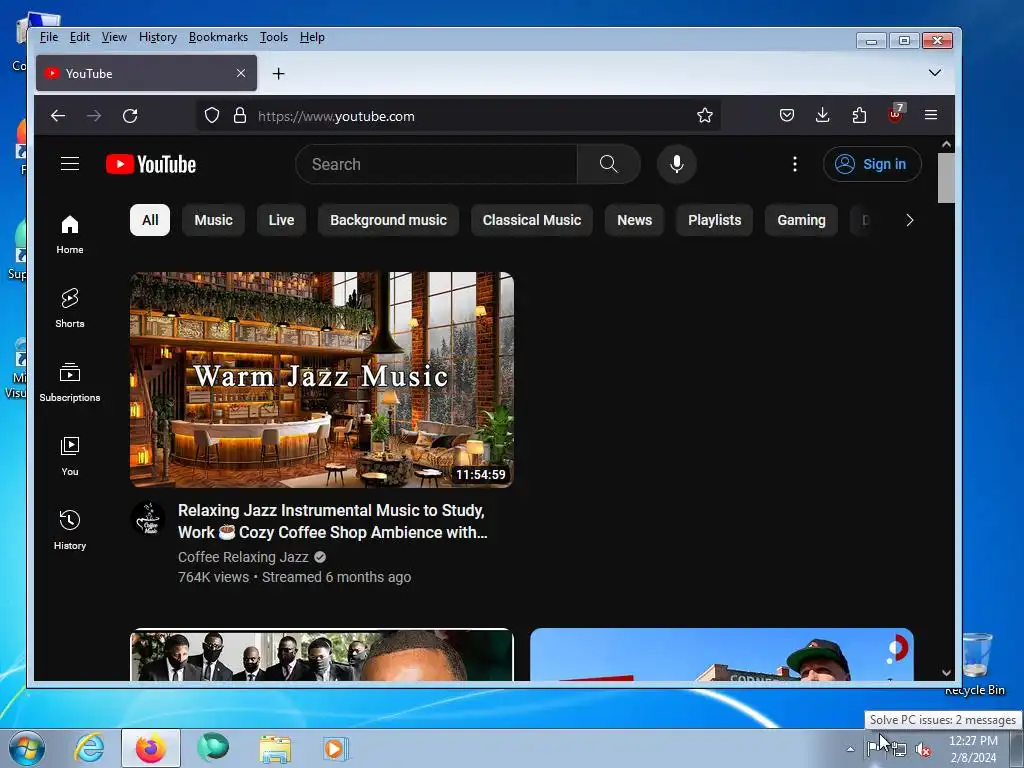This screenshot has width=1024, height=768.
Task: Open the Coffee Relaxing Jazz channel name
Action: tap(243, 557)
